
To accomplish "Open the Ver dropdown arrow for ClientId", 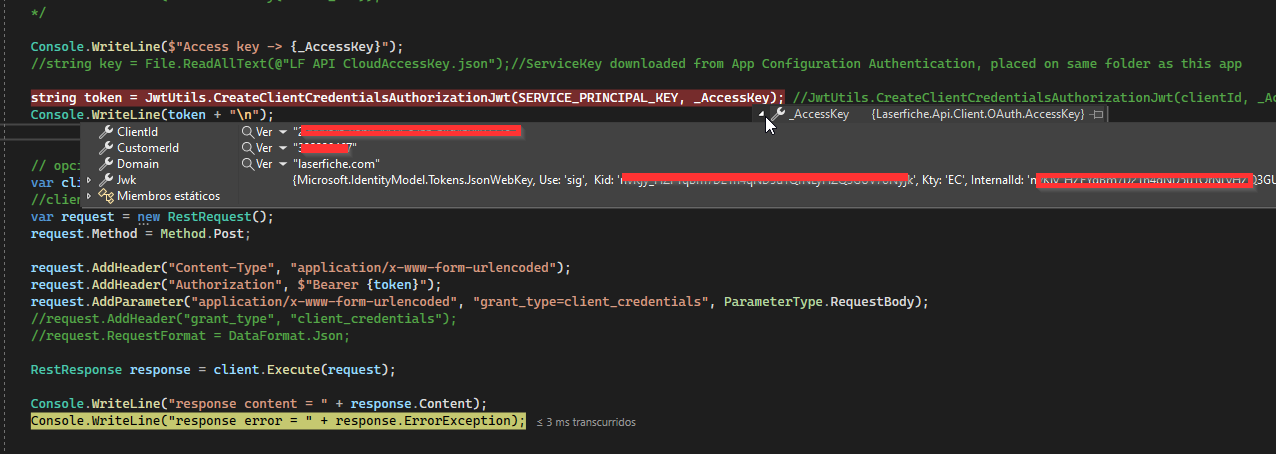I will click(283, 132).
